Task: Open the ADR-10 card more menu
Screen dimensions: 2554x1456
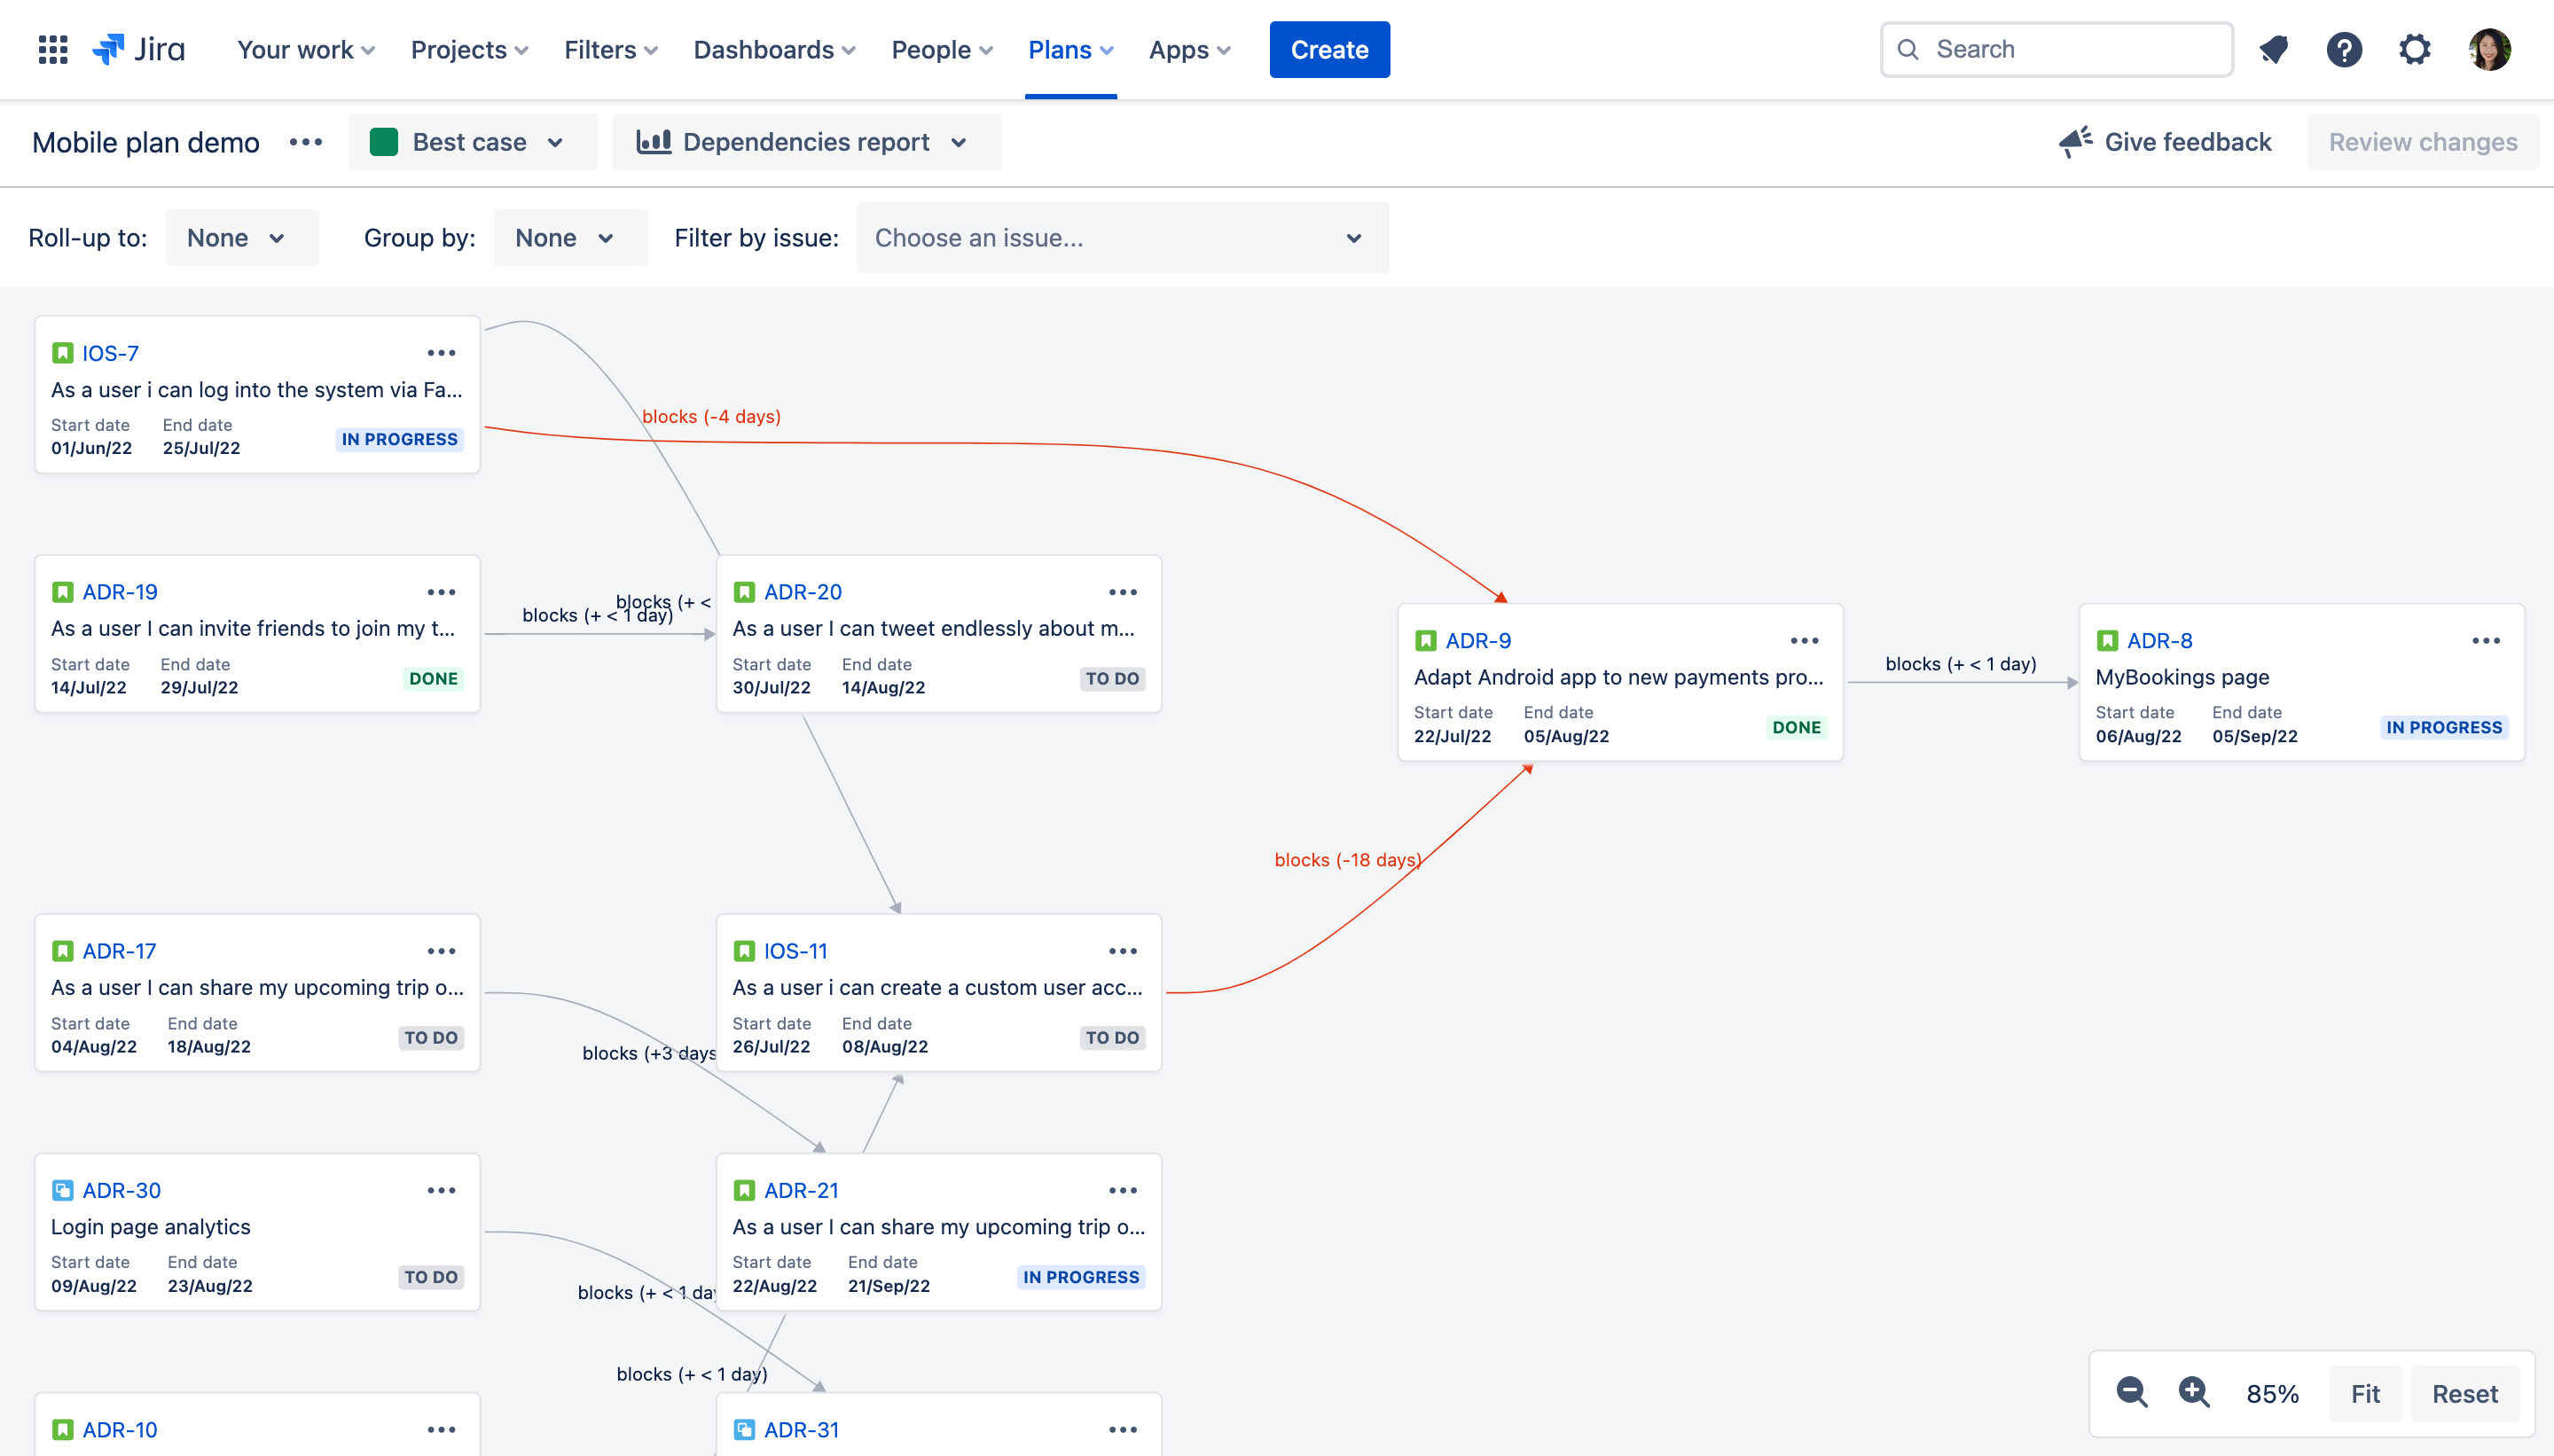Action: [x=441, y=1430]
